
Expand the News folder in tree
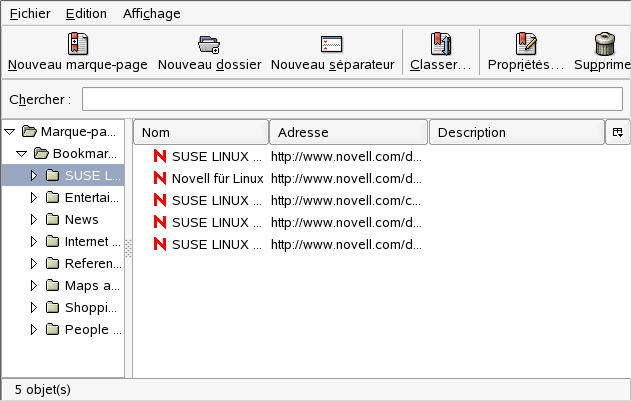(33, 219)
